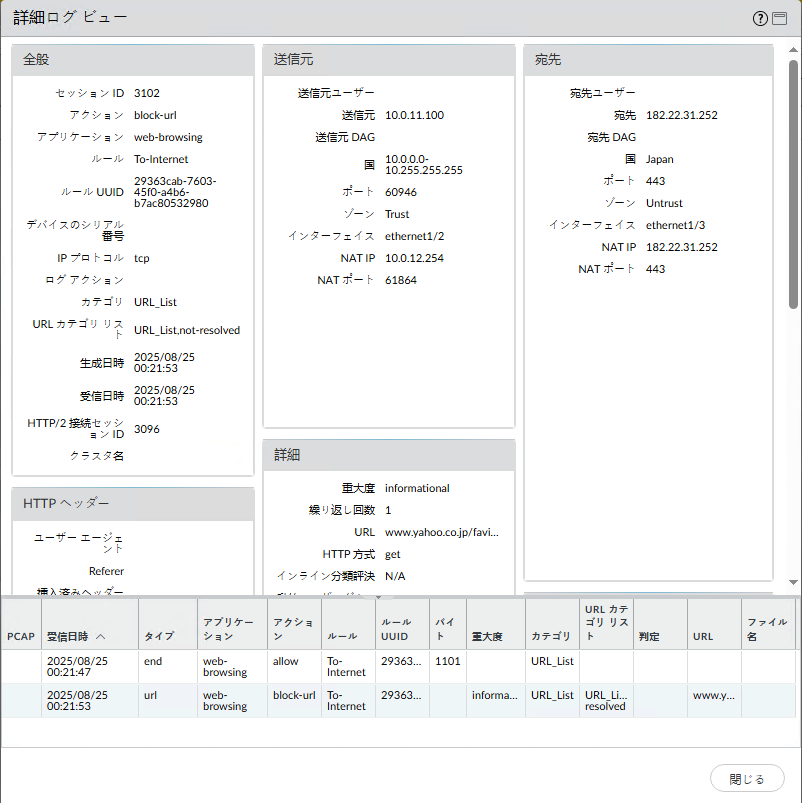Click the アプリケーション column header
This screenshot has width=802, height=803.
230,628
